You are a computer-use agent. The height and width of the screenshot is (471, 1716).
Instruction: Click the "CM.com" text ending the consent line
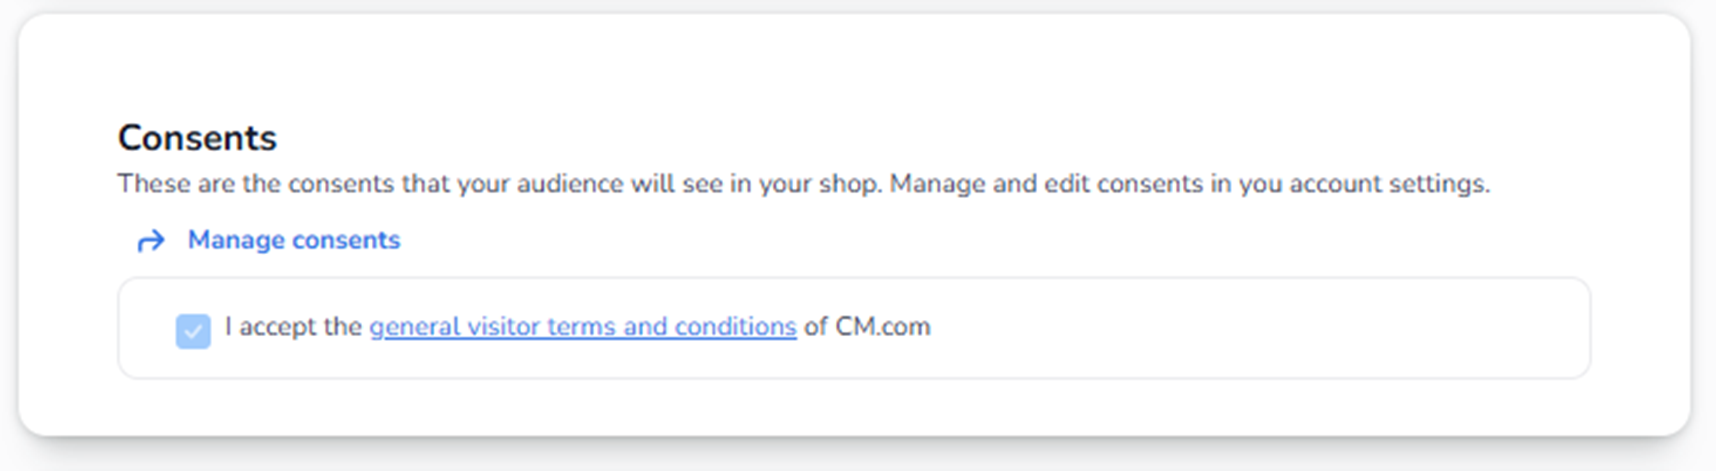coord(882,327)
